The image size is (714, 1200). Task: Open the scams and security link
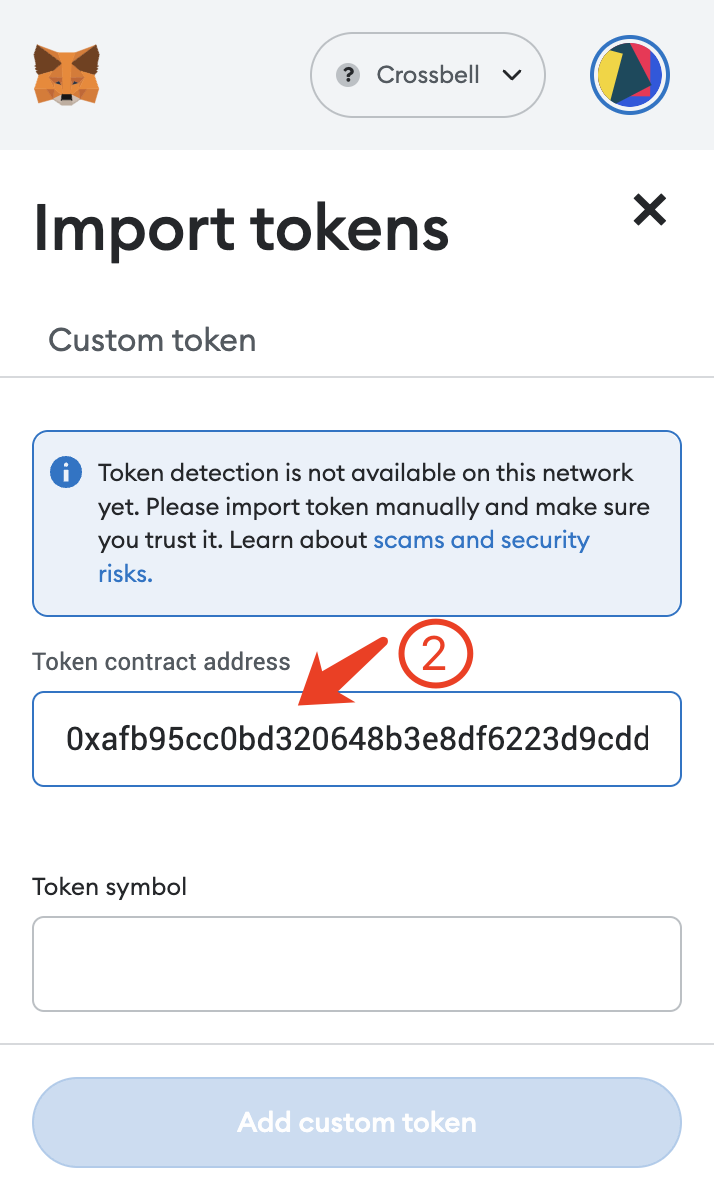pos(481,540)
